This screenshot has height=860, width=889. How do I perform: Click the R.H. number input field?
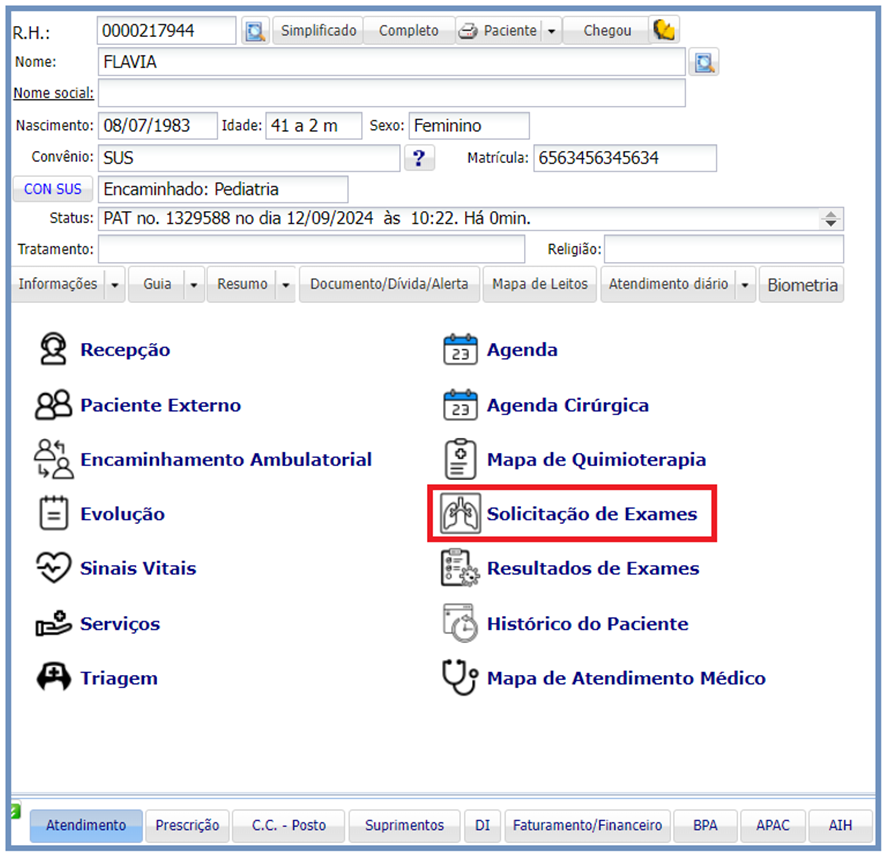pyautogui.click(x=166, y=31)
